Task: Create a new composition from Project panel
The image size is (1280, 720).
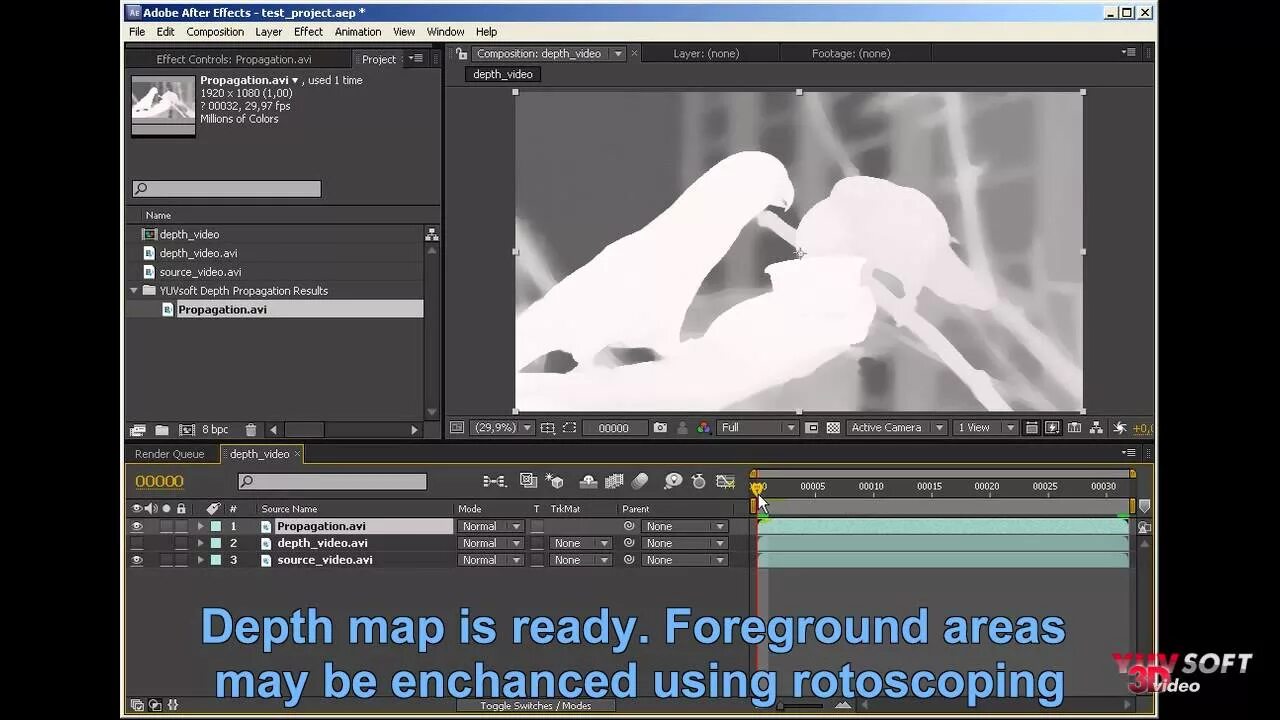Action: click(x=187, y=429)
